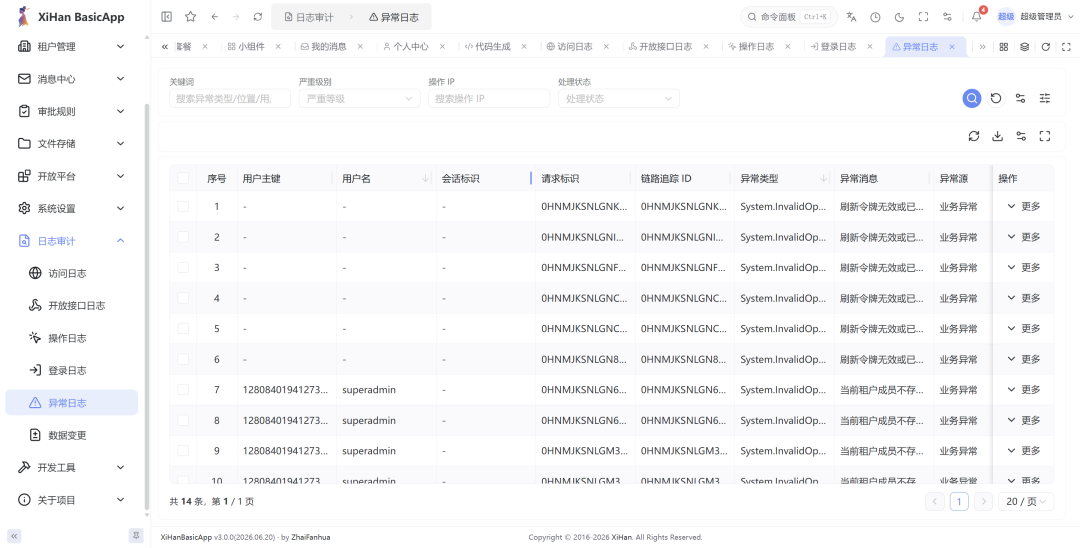Screen dimensions: 1080x548
Task: Maximize table with fullscreen icon
Action: click(x=1045, y=136)
